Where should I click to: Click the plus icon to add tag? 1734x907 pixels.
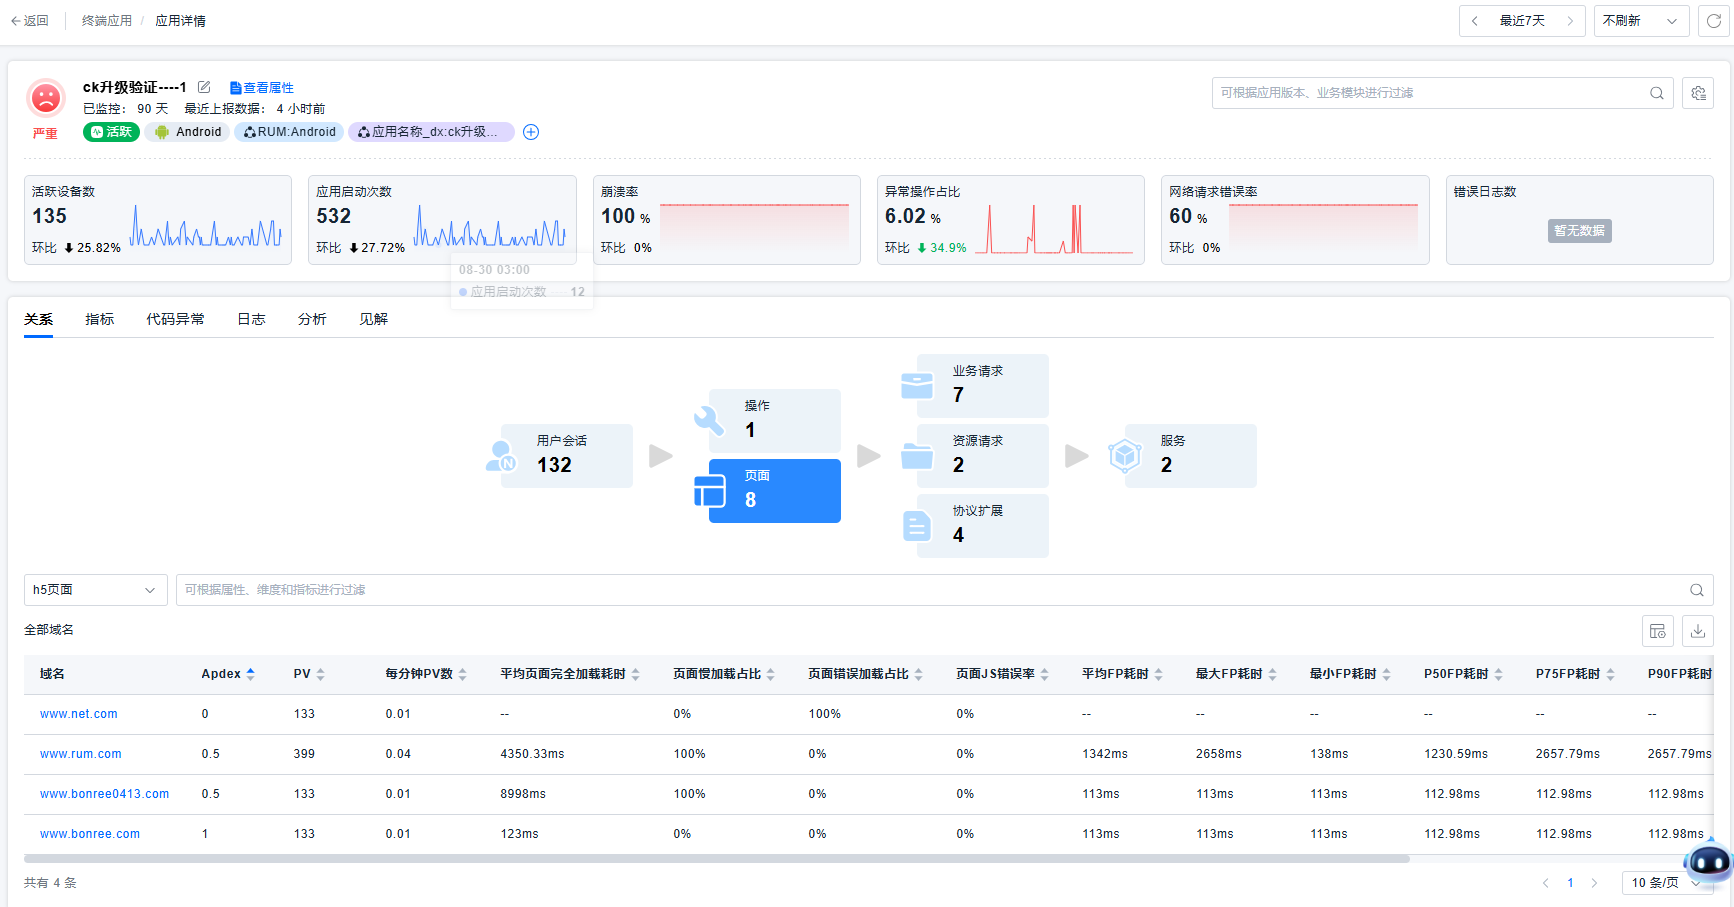[531, 132]
